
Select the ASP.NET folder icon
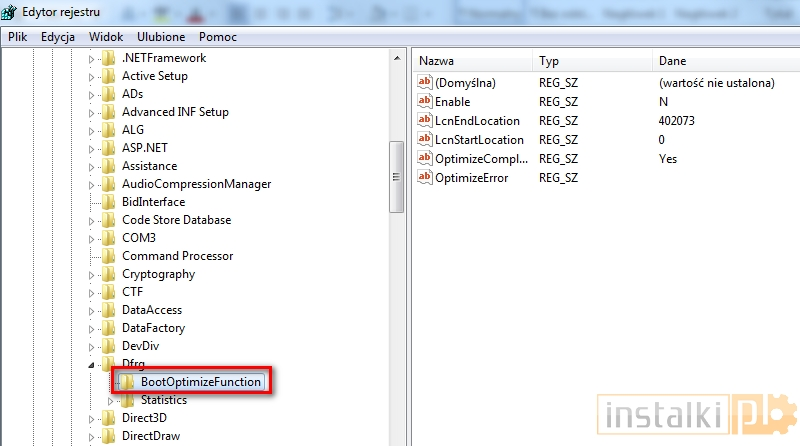click(108, 148)
